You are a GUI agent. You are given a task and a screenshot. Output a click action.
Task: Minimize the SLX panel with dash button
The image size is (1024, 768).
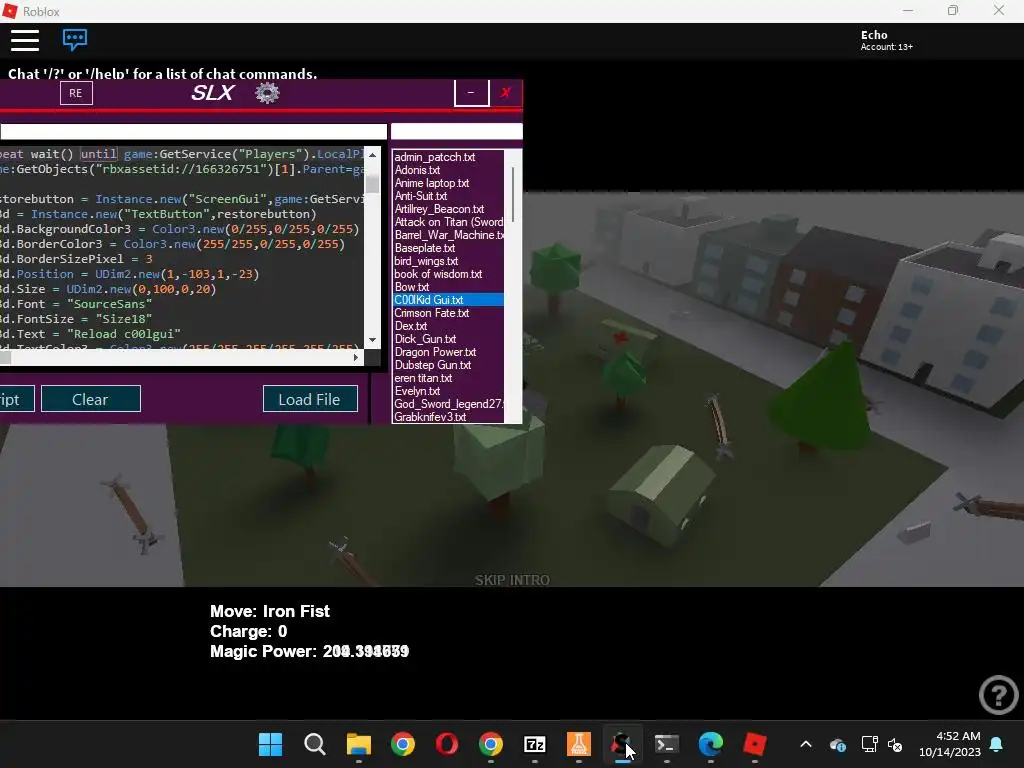[x=472, y=93]
